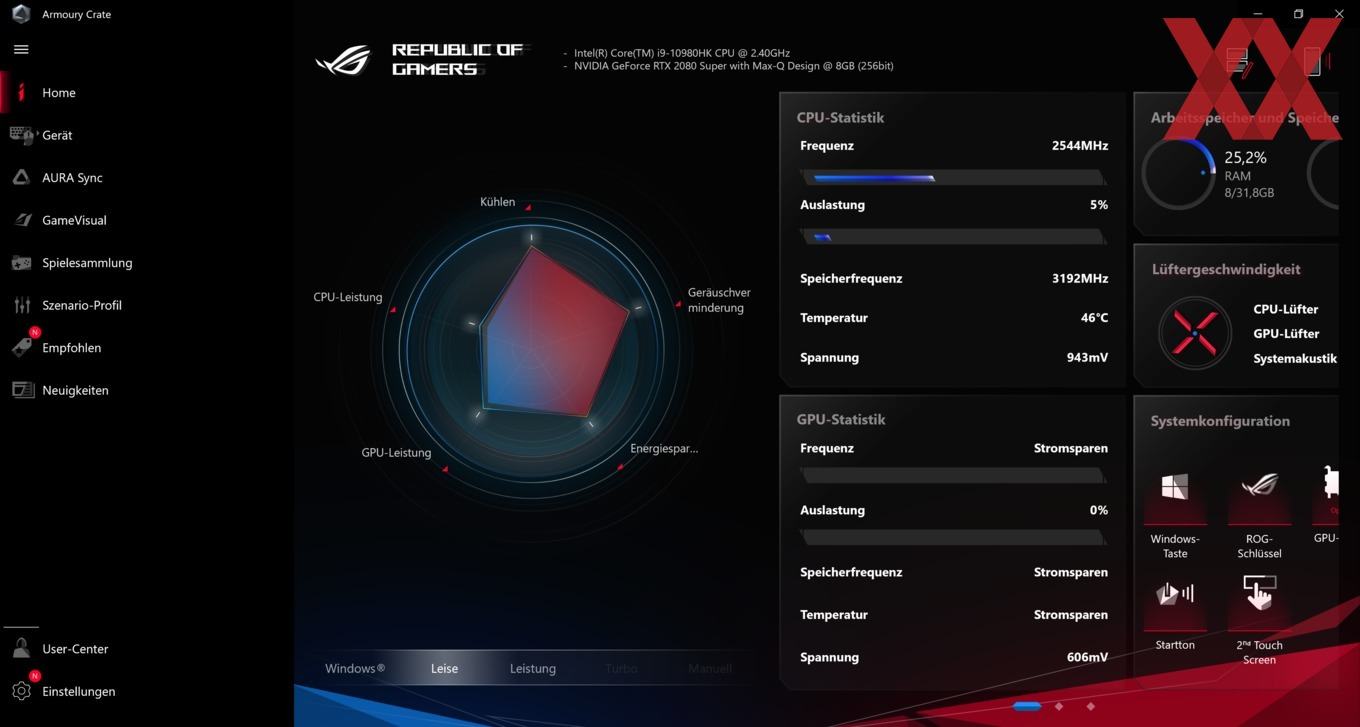Viewport: 1360px width, 727px height.
Task: Click the Energiespar... radar label
Action: [x=664, y=449]
